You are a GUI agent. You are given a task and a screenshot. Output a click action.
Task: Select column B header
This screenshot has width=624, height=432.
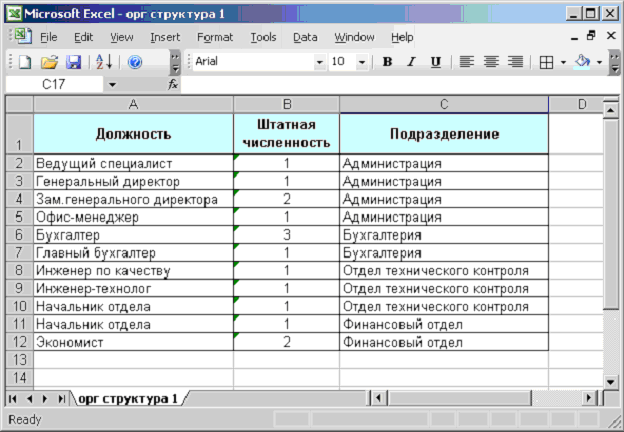pyautogui.click(x=287, y=105)
